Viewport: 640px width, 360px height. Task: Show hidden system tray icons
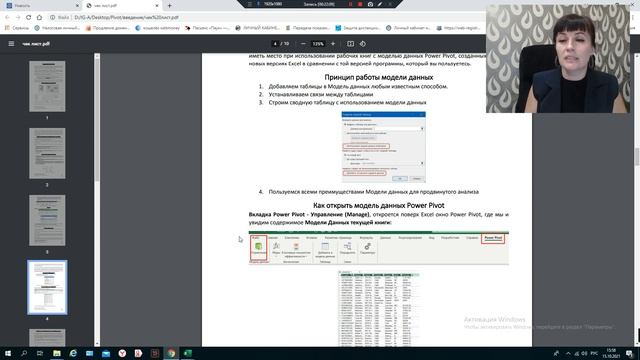[568, 353]
